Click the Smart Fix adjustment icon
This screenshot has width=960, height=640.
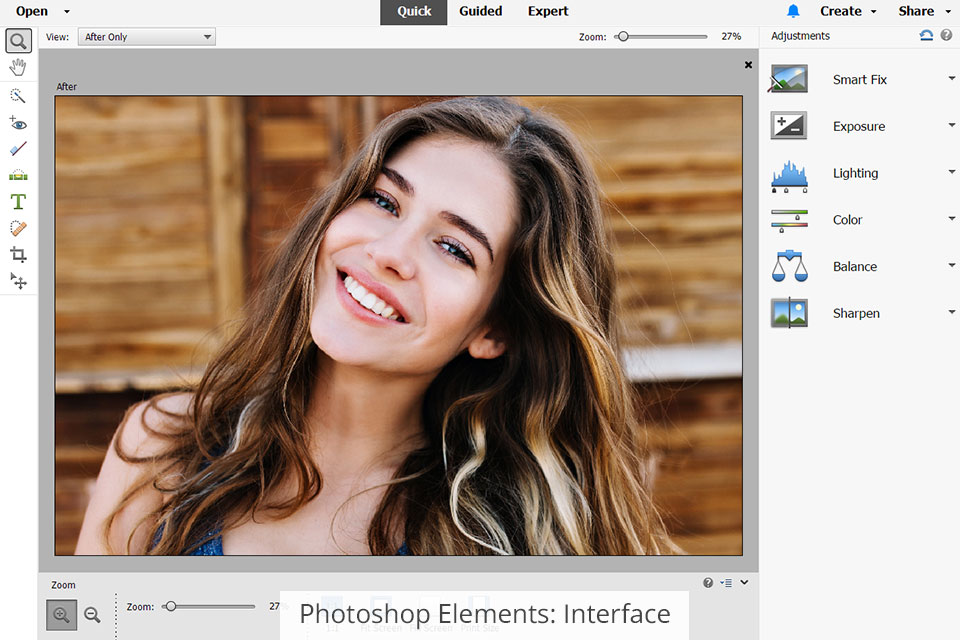(x=789, y=79)
